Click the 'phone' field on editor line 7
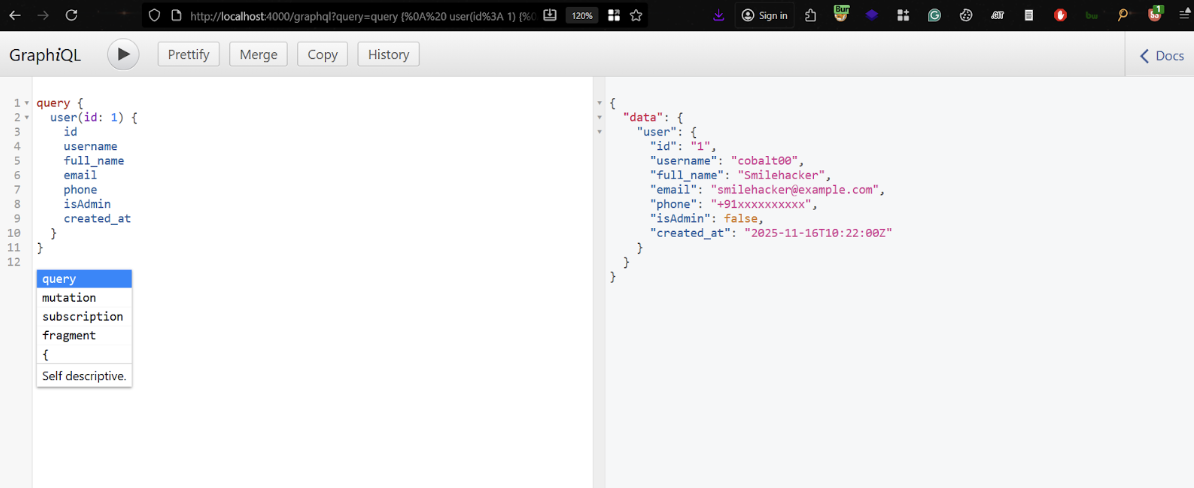1194x488 pixels. pyautogui.click(x=81, y=190)
